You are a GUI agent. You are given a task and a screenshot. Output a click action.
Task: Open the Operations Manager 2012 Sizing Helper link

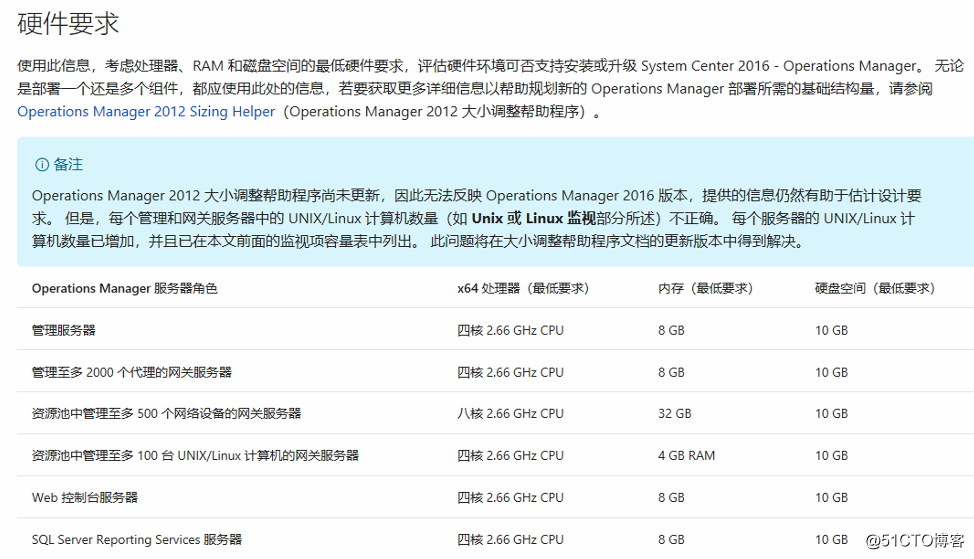click(x=146, y=112)
